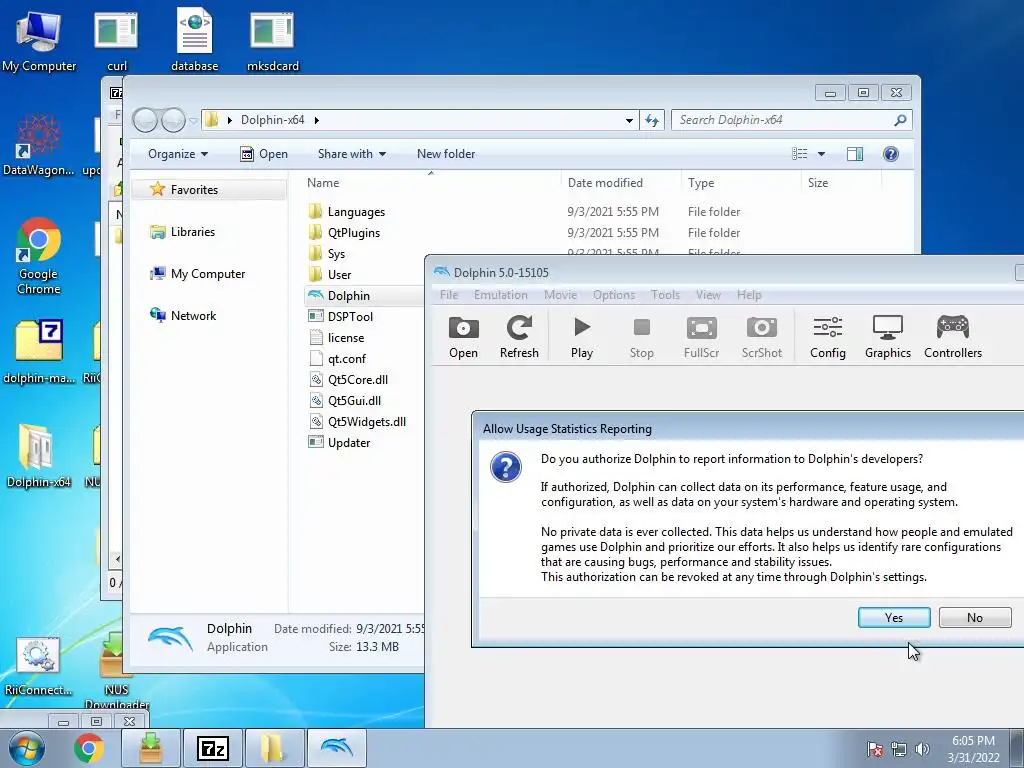This screenshot has height=768, width=1024.
Task: Open Chrome from the taskbar
Action: pos(88,748)
